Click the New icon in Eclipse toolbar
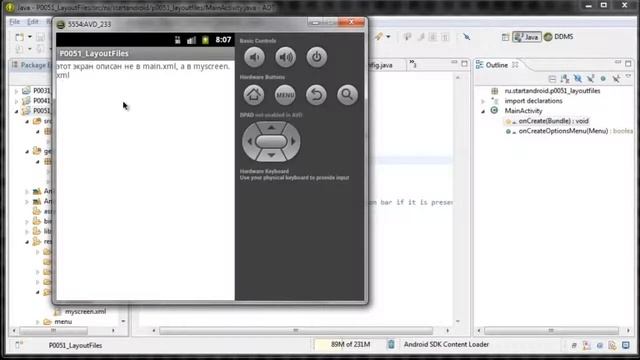Screen dimensions: 640x360 (19, 37)
